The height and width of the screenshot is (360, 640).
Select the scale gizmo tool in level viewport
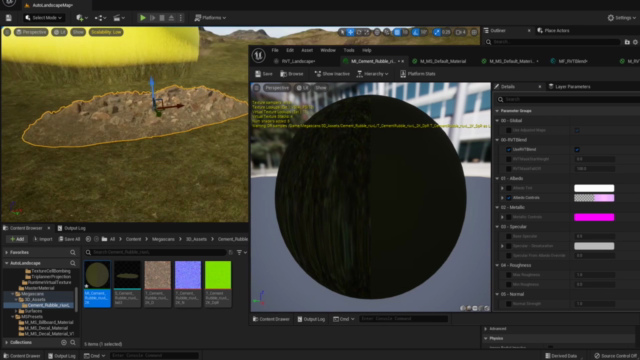coord(367,32)
